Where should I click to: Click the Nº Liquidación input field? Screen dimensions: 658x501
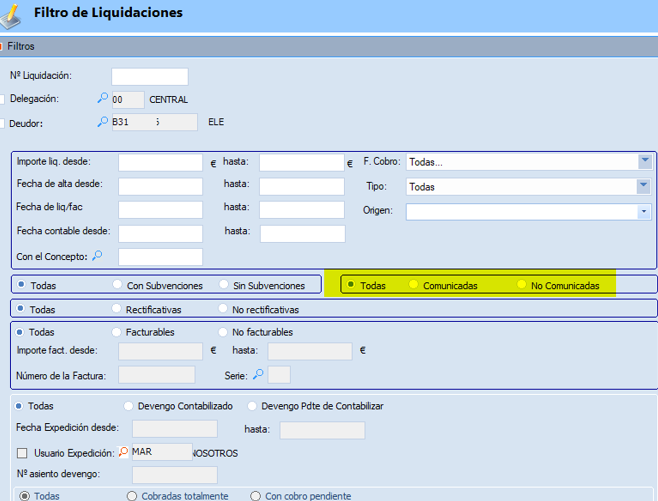pyautogui.click(x=149, y=77)
